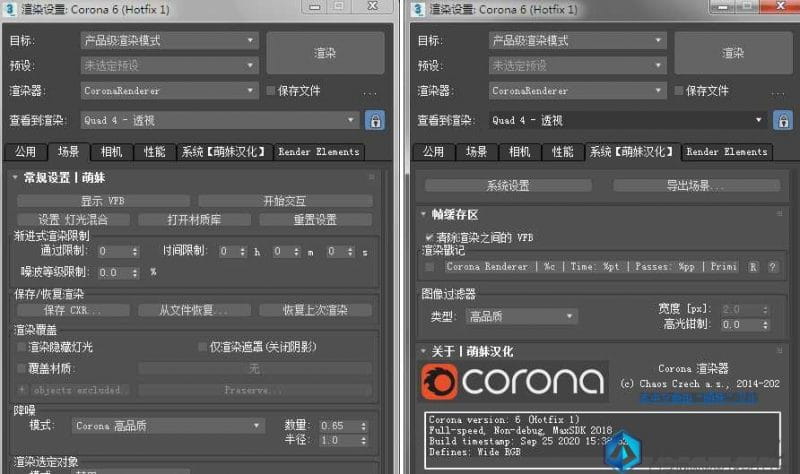The width and height of the screenshot is (800, 474).
Task: Click the pass limit spinner arrows
Action: click(135, 252)
